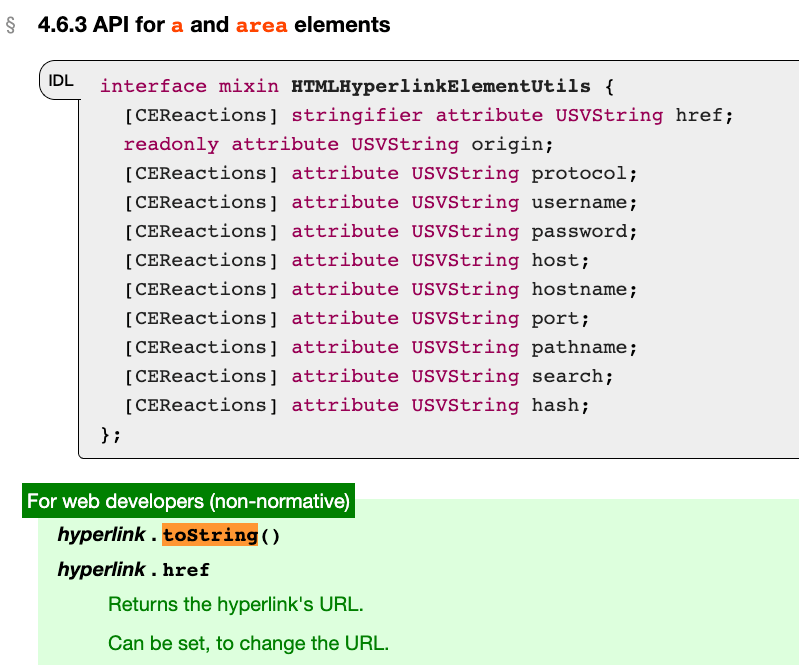This screenshot has height=665, width=799.
Task: Open the hash attribute definition
Action: [x=555, y=406]
